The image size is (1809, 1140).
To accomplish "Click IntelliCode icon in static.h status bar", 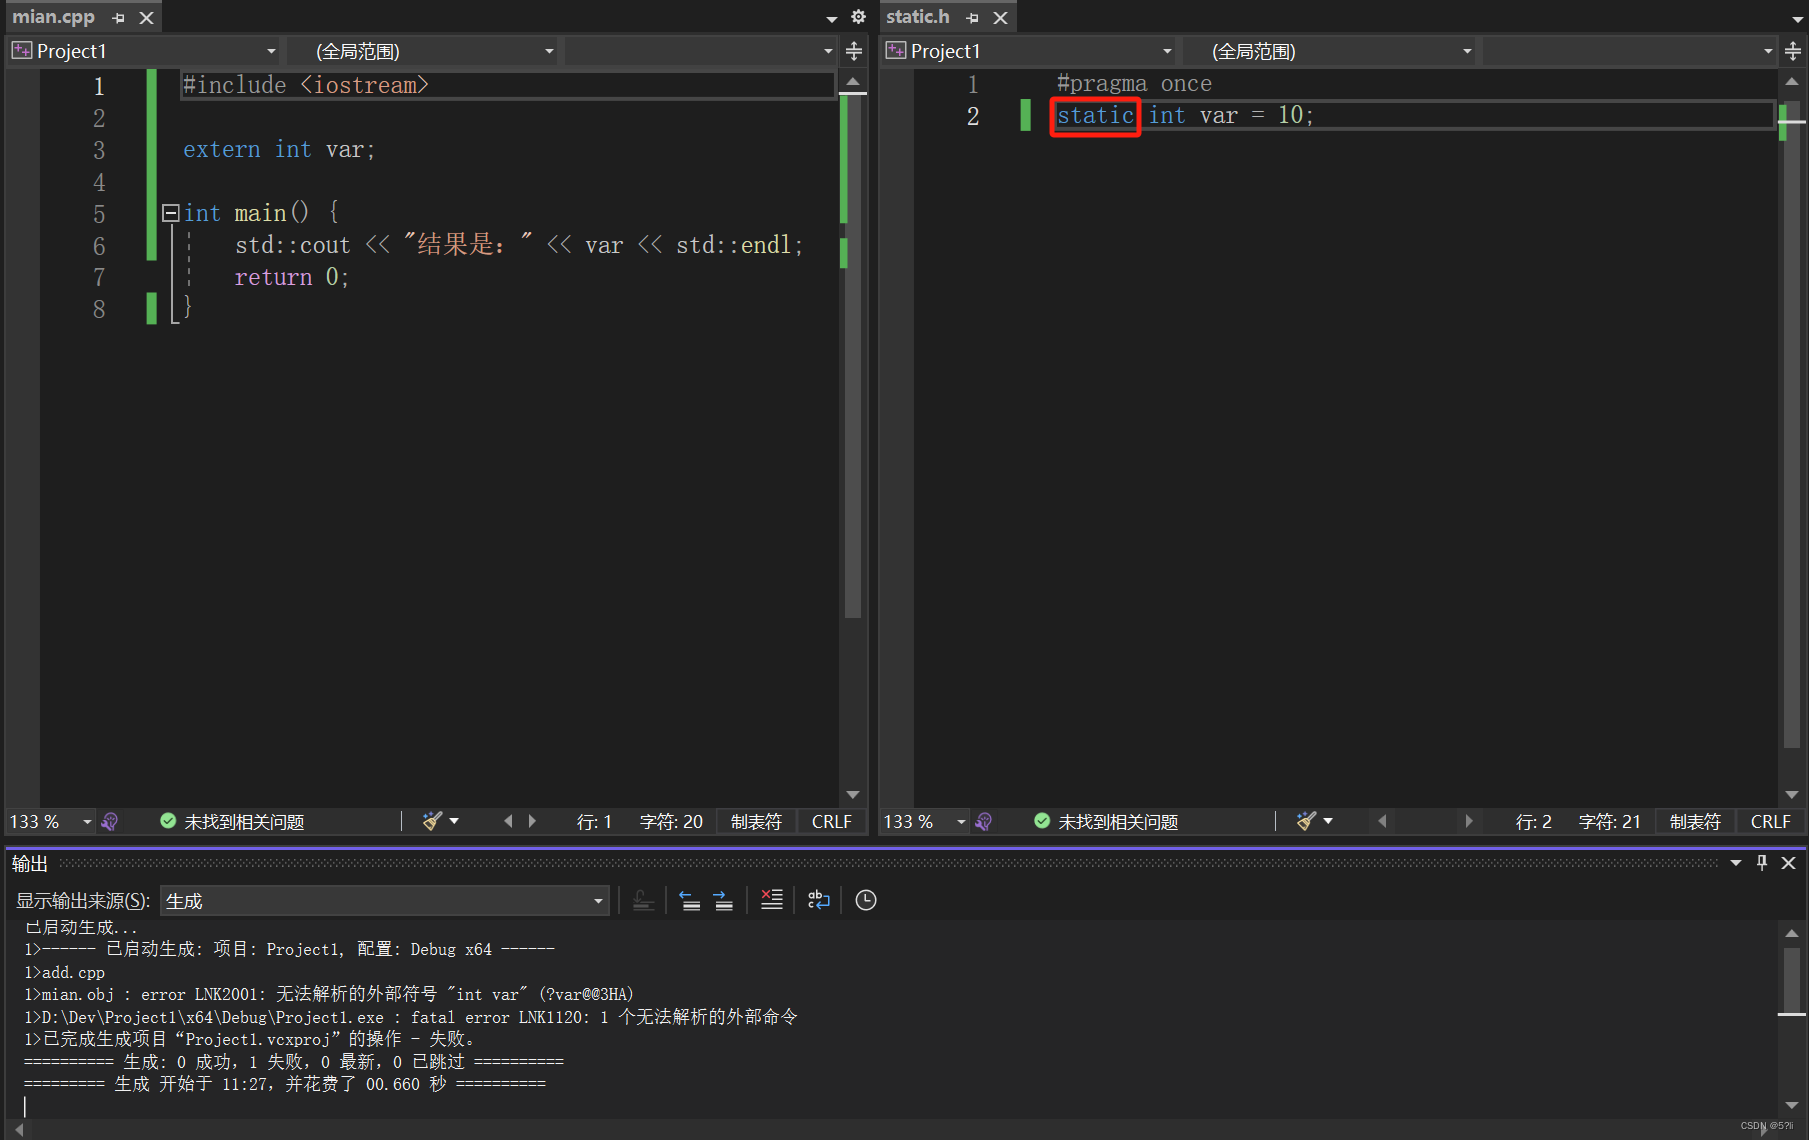I will coord(984,822).
